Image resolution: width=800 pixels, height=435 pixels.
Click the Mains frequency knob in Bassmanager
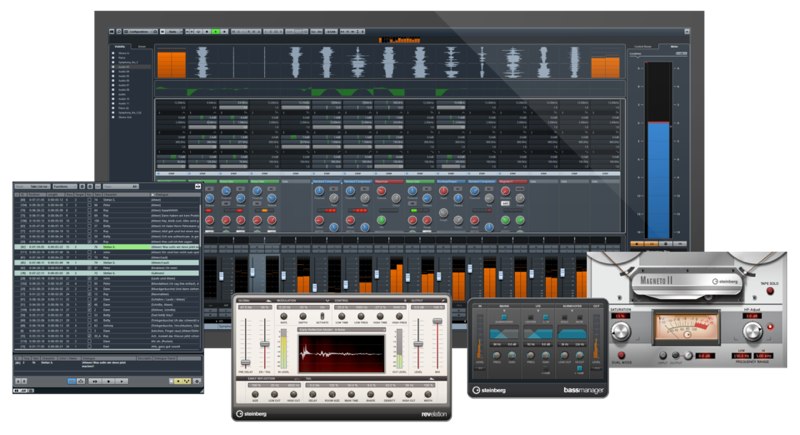pyautogui.click(x=496, y=355)
